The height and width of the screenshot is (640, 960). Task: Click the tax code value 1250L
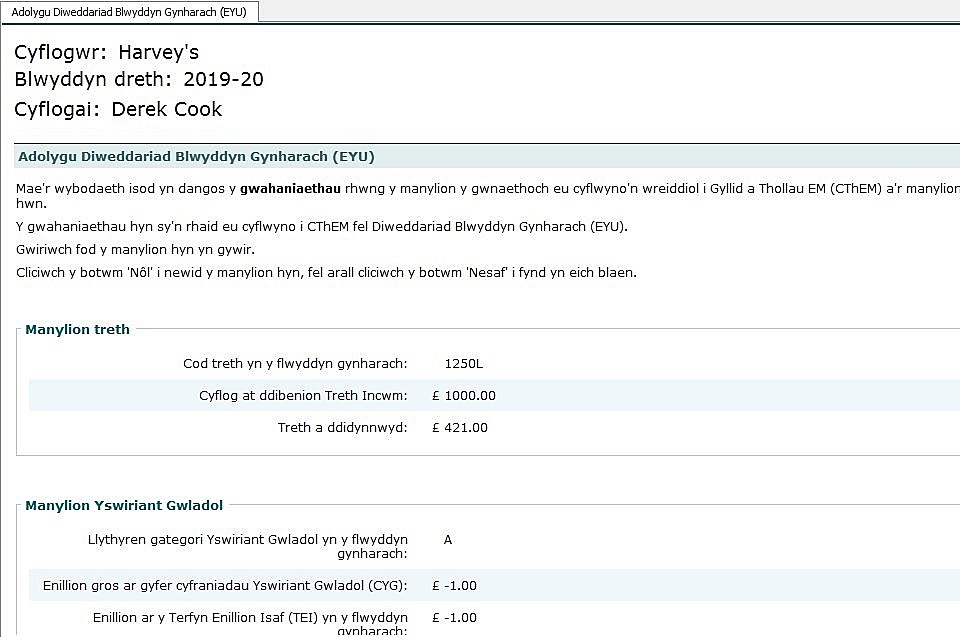pyautogui.click(x=464, y=363)
